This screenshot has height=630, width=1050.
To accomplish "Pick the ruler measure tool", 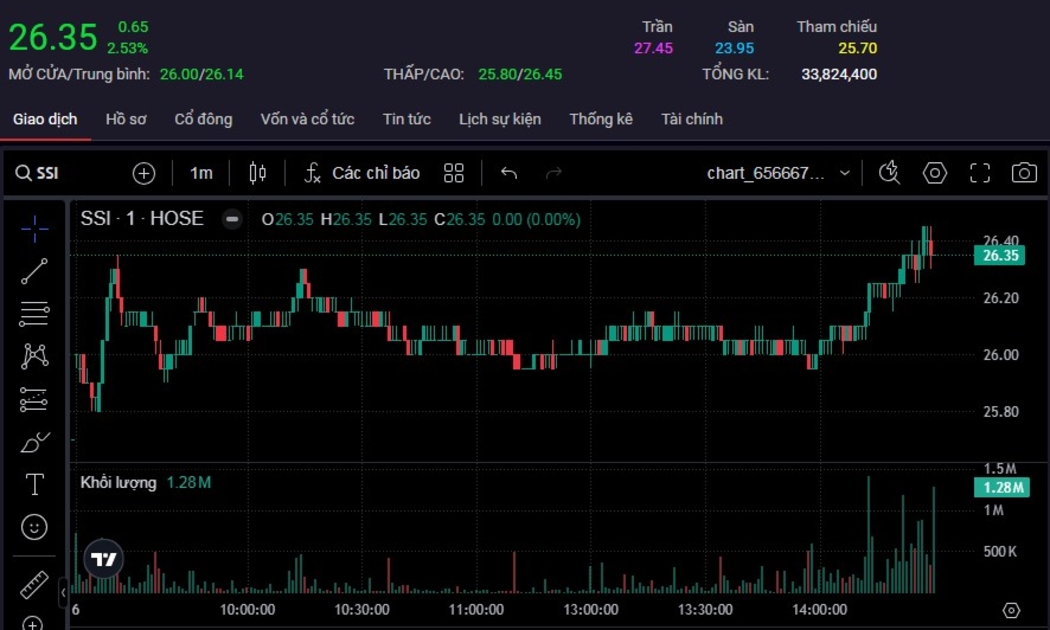I will click(x=34, y=584).
